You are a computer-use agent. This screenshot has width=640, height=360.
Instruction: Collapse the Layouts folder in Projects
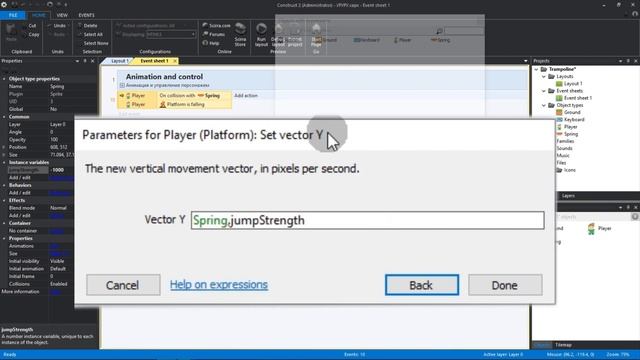(x=544, y=77)
